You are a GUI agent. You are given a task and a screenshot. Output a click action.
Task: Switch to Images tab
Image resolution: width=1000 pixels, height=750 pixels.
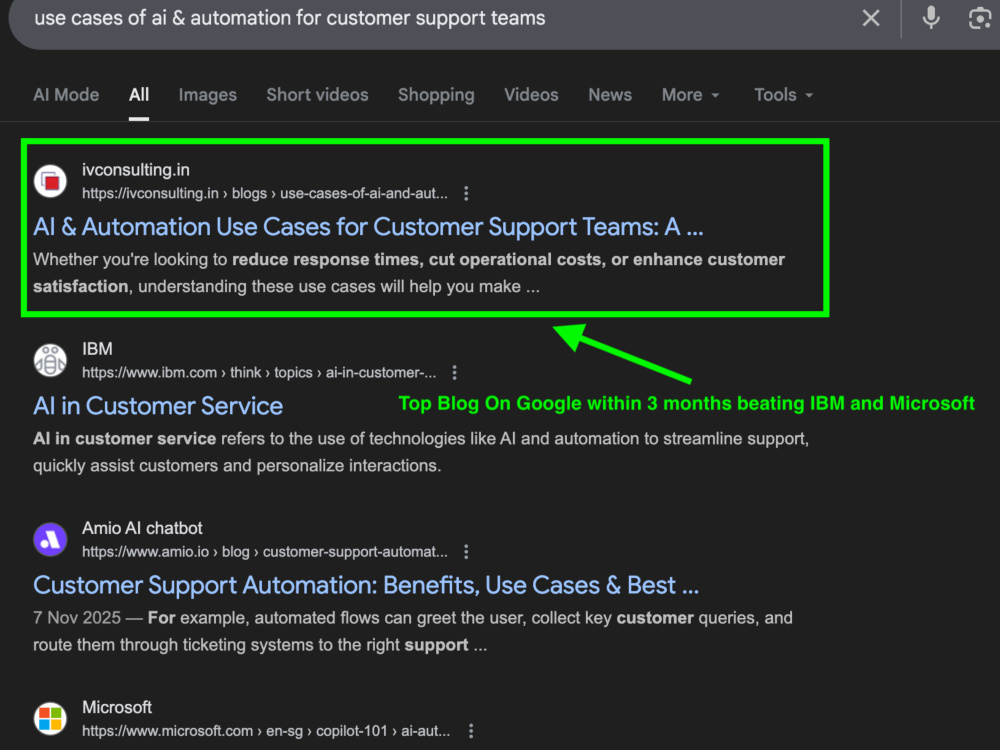(208, 95)
